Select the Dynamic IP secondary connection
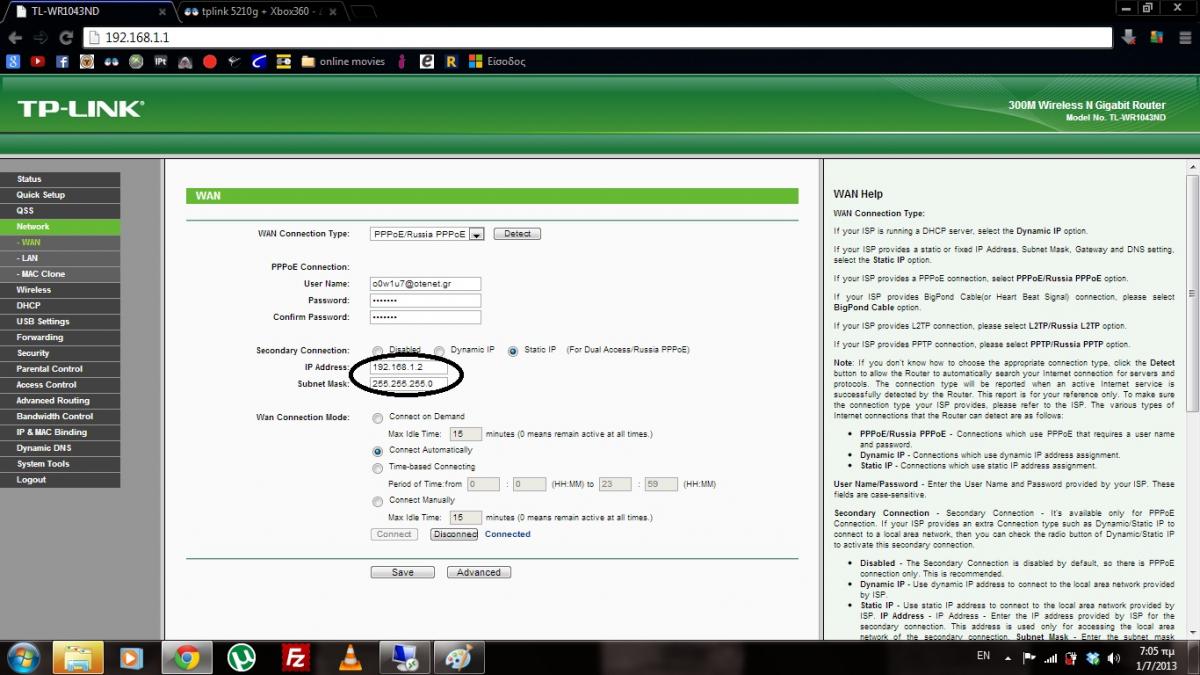 pyautogui.click(x=440, y=351)
